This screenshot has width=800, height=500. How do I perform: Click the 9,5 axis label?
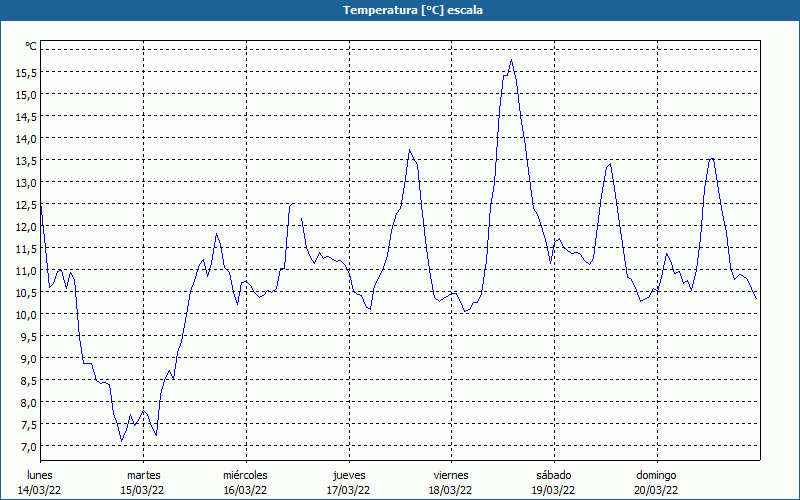[x=28, y=337]
